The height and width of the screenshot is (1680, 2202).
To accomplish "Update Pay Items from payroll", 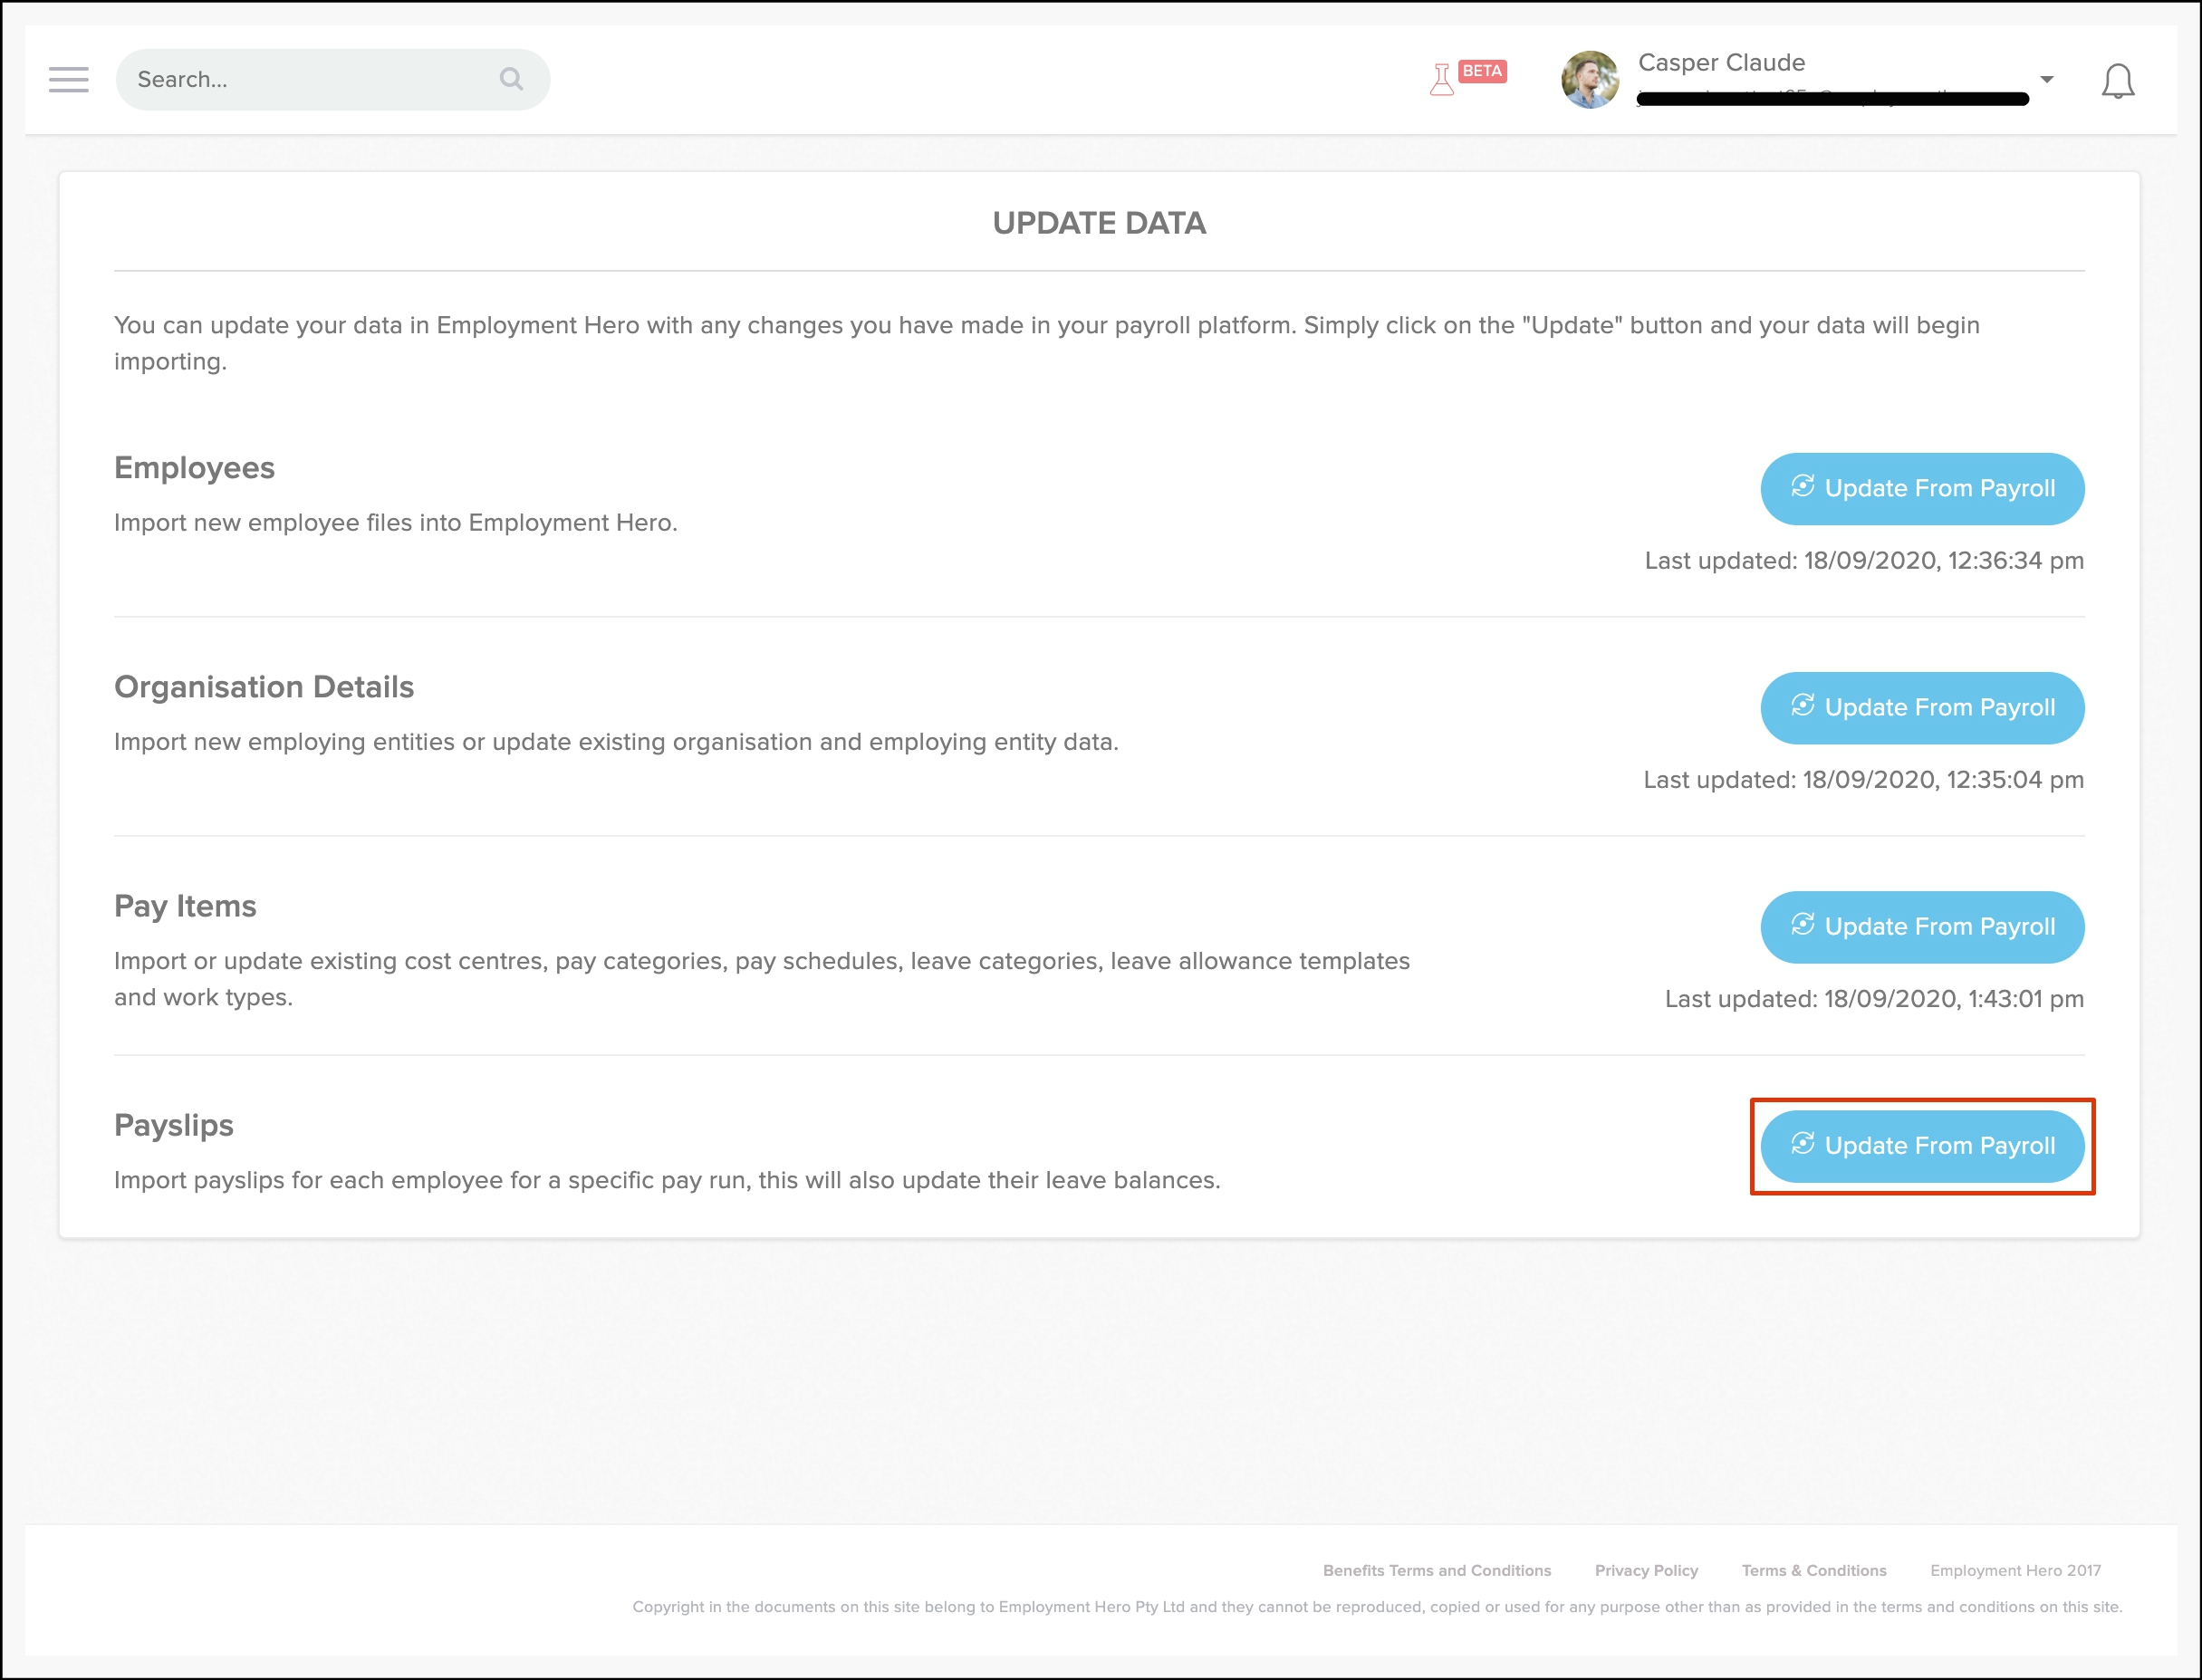I will [x=1922, y=926].
